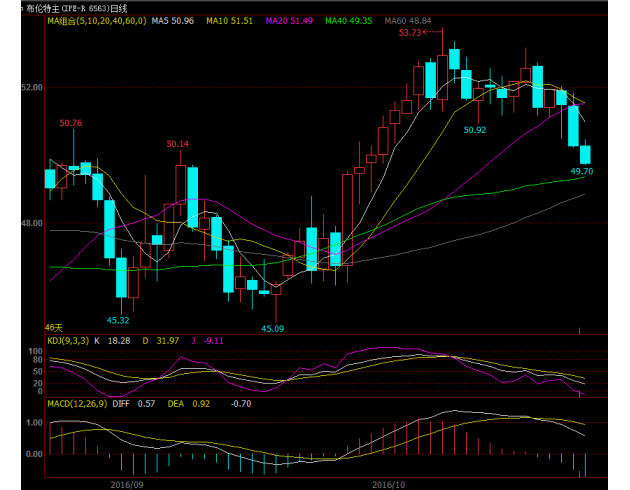
Task: Click the KDJ 50 axis label
Action: [x=38, y=372]
